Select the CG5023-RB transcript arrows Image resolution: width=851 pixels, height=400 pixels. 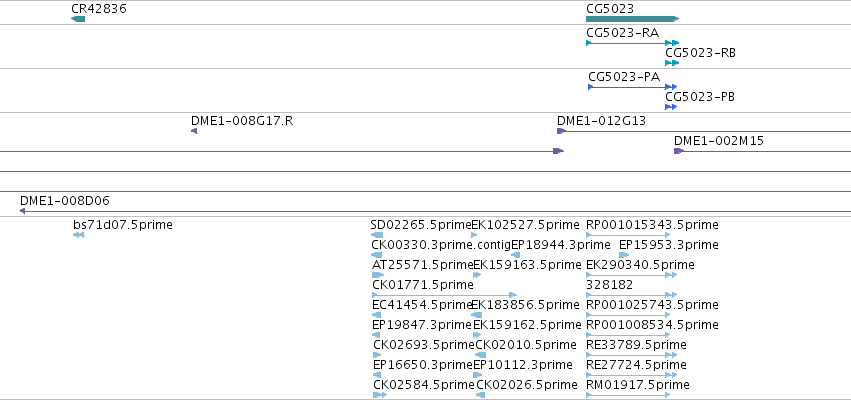pos(672,63)
